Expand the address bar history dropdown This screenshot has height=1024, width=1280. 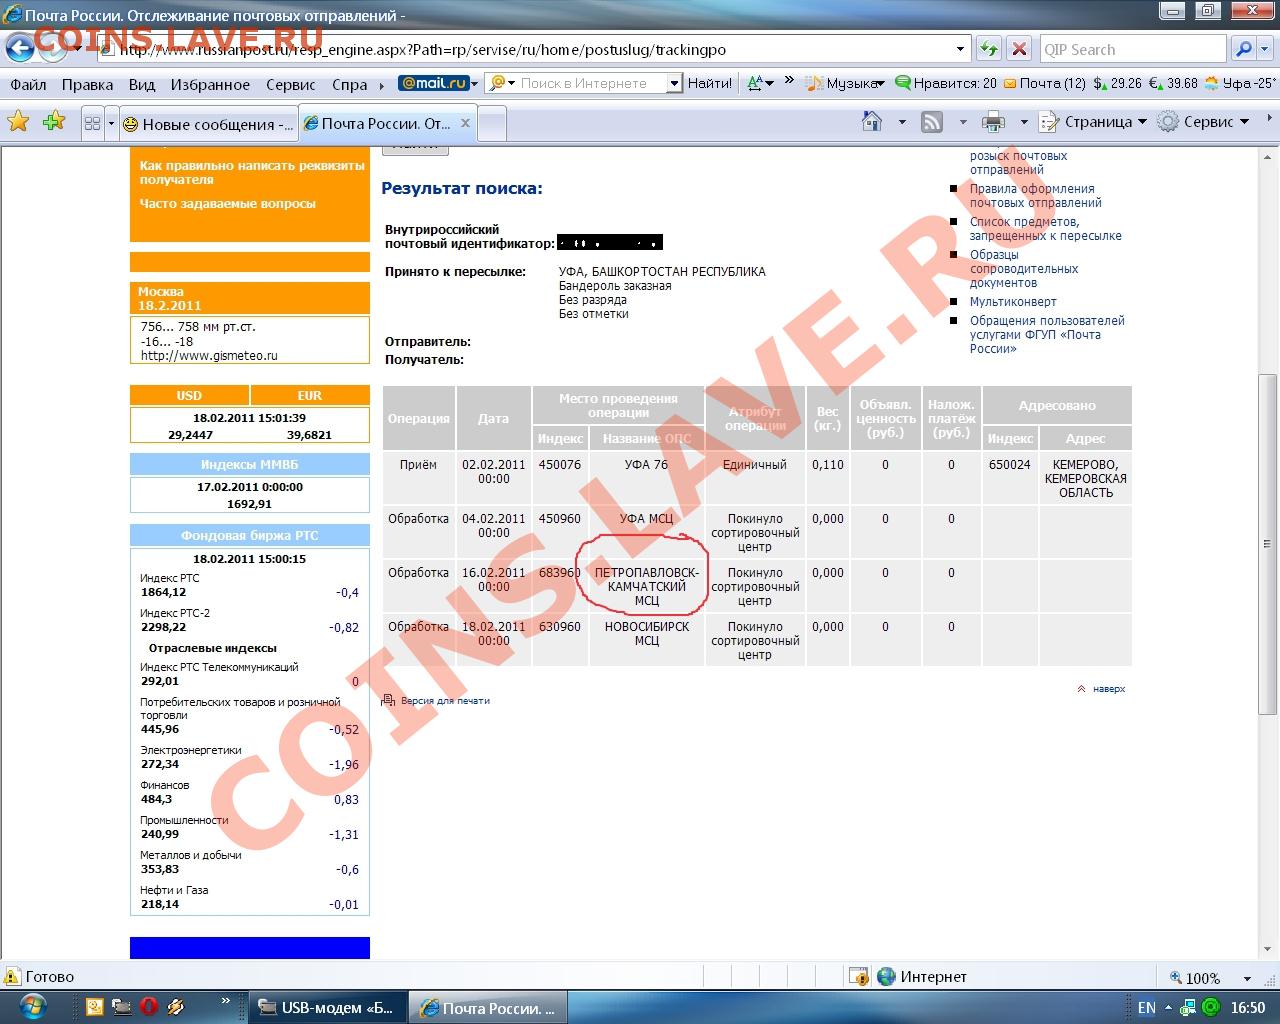pos(960,49)
